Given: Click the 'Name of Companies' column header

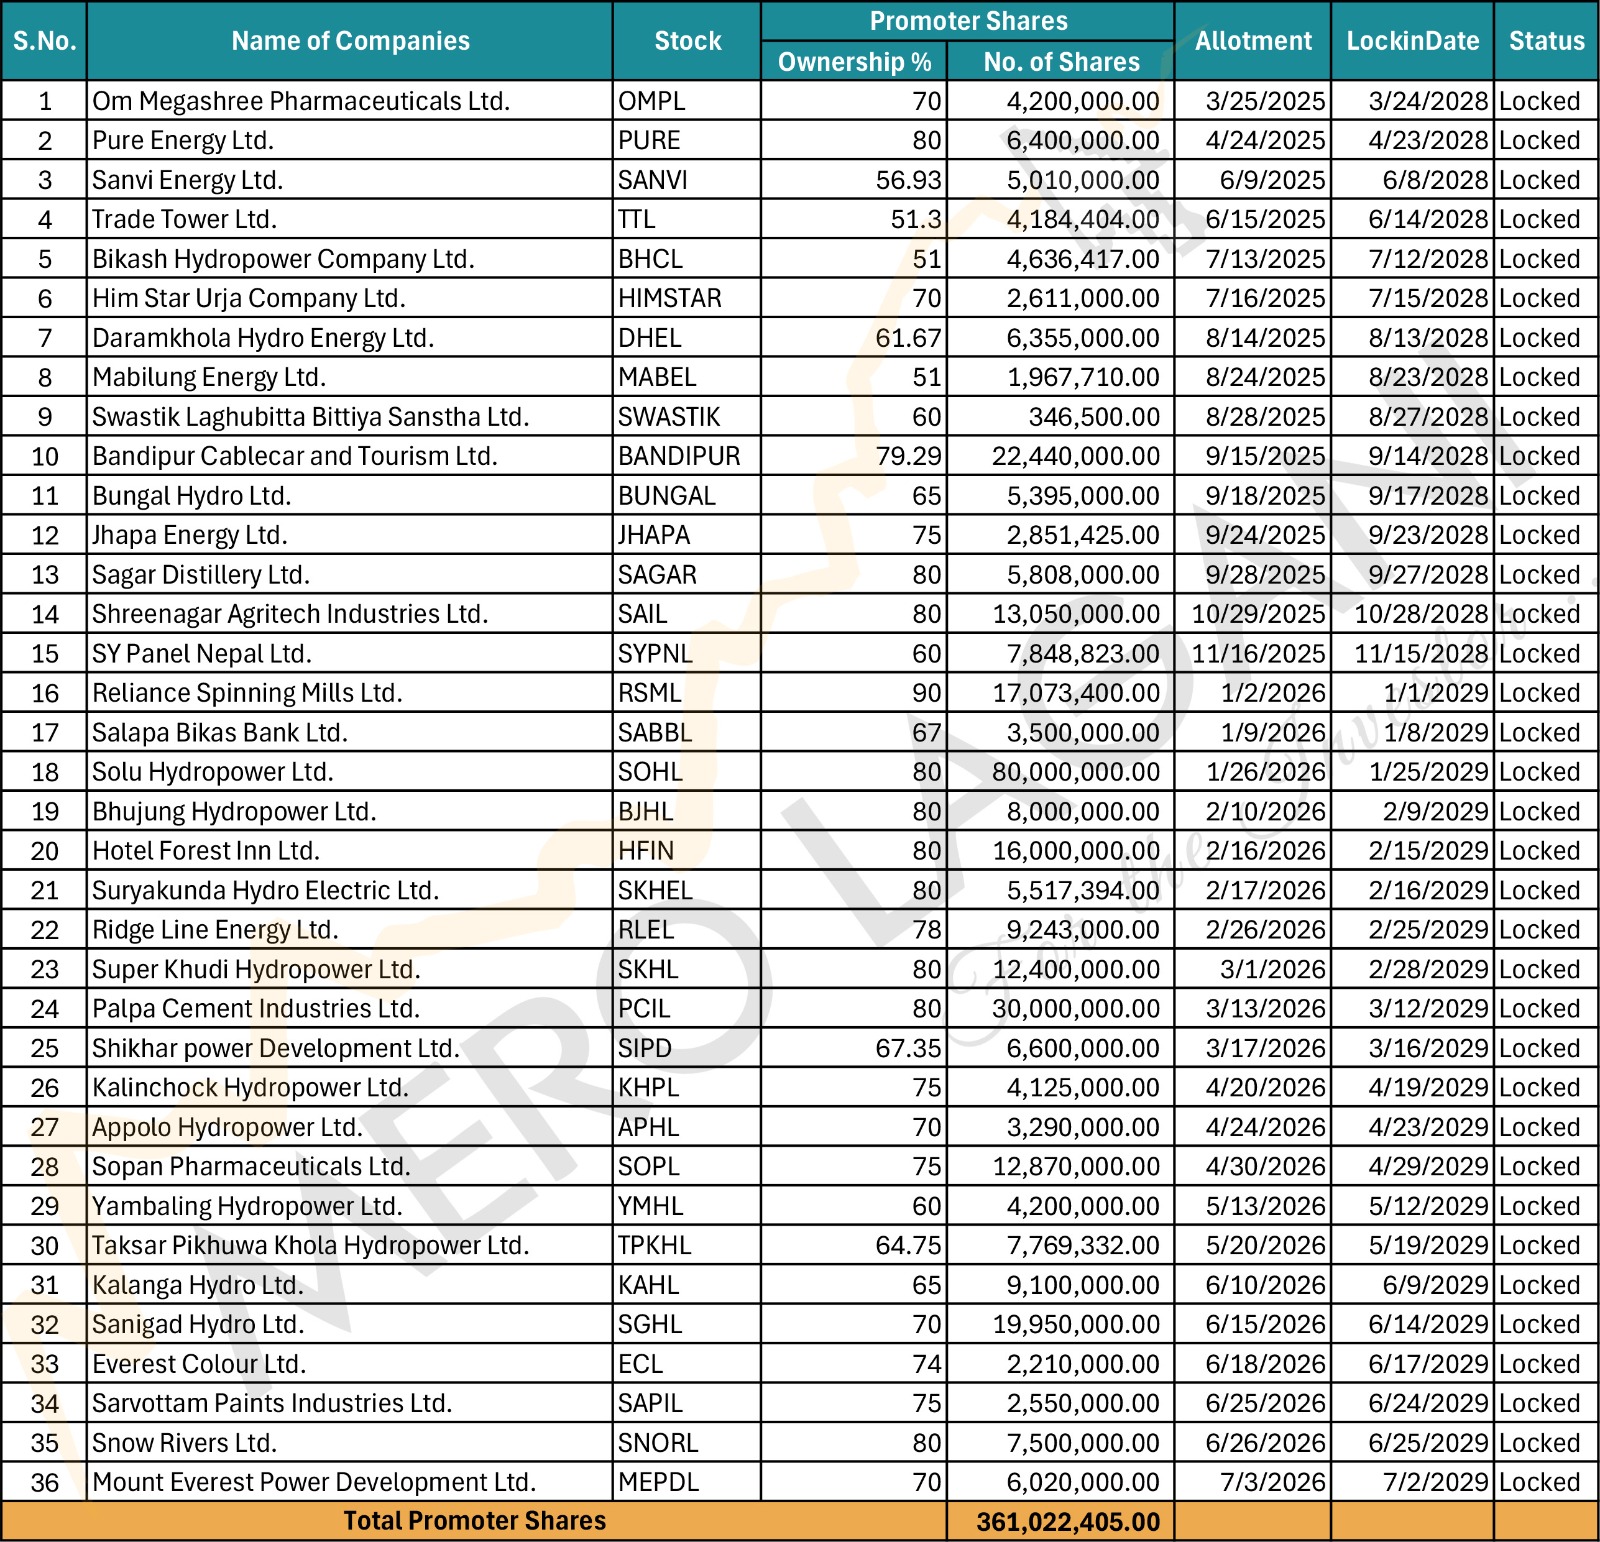Looking at the screenshot, I should click(x=350, y=41).
